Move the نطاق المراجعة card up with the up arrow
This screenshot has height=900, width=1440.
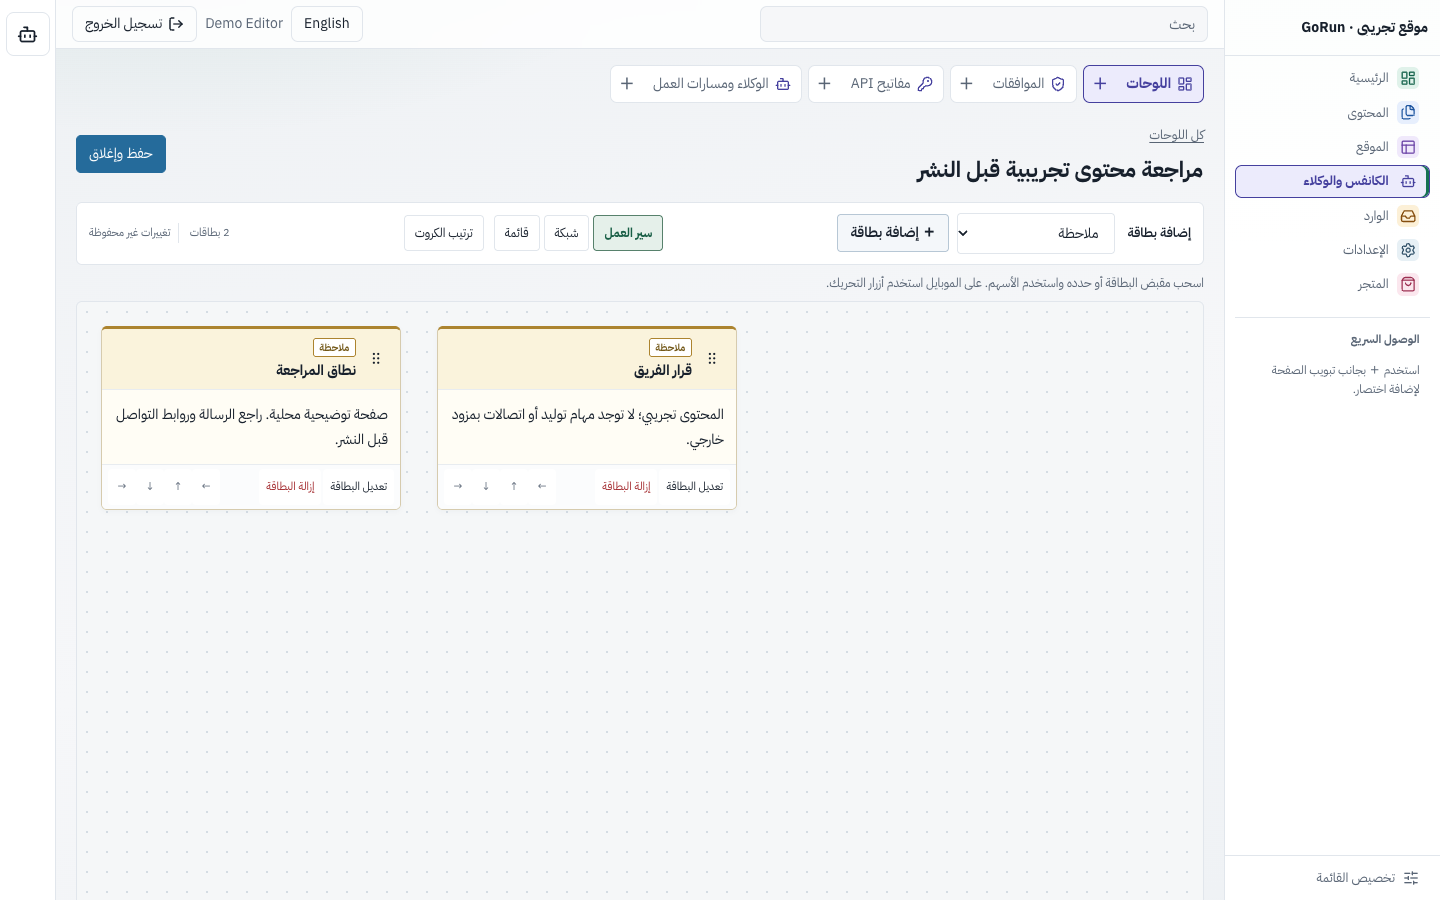pyautogui.click(x=178, y=486)
